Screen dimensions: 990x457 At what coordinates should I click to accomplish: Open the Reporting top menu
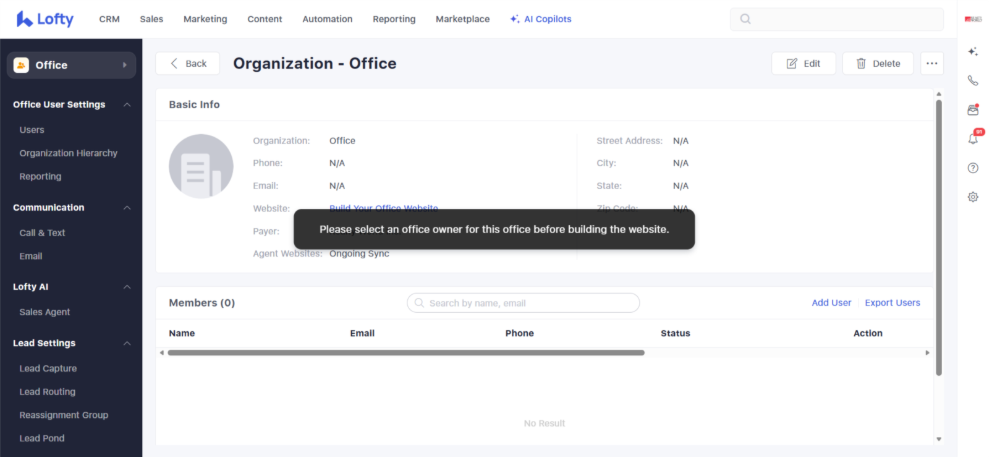click(394, 19)
